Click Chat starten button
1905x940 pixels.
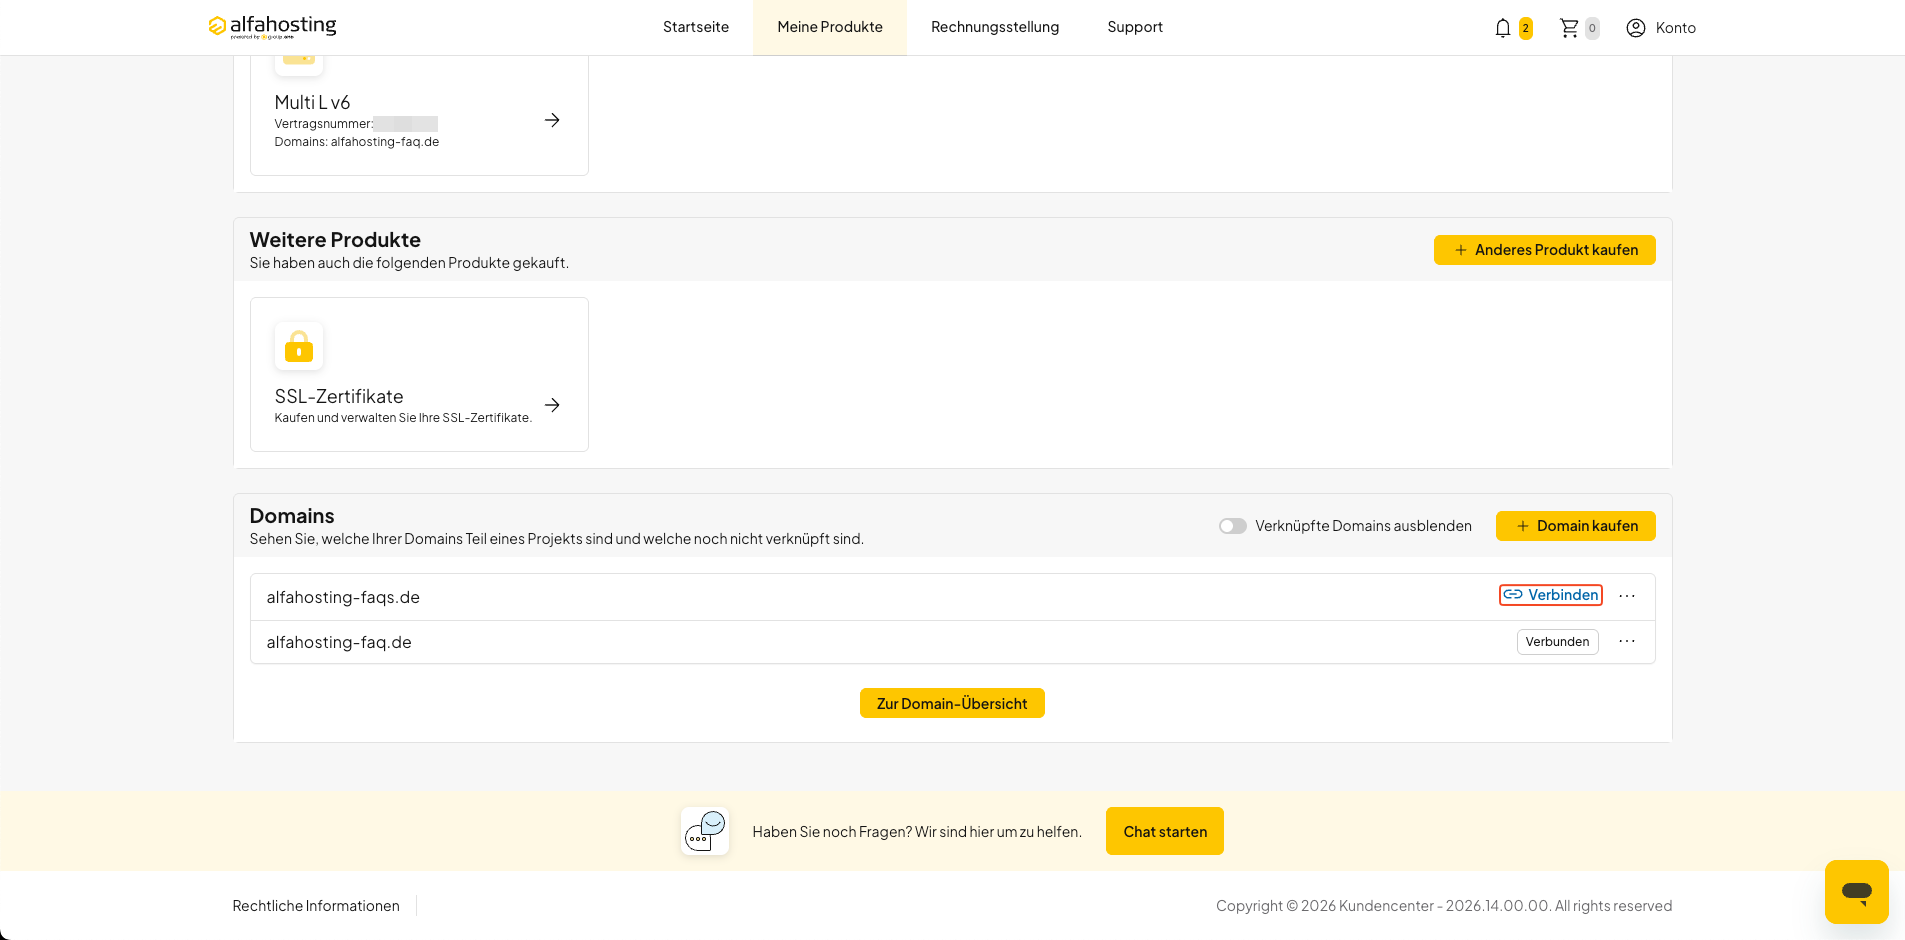[x=1165, y=831]
